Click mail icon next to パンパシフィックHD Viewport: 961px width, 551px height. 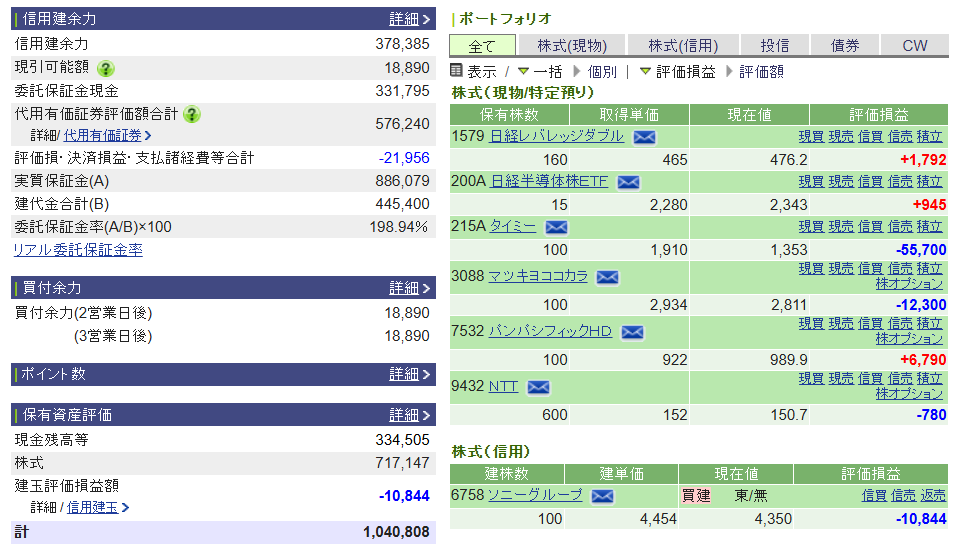point(632,332)
